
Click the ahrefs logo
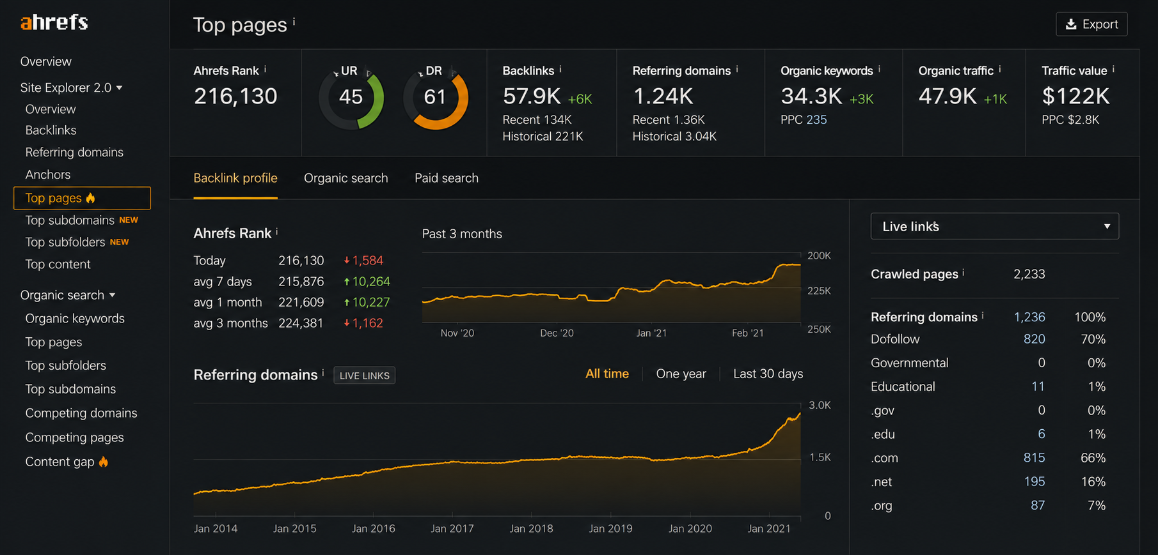pos(54,23)
